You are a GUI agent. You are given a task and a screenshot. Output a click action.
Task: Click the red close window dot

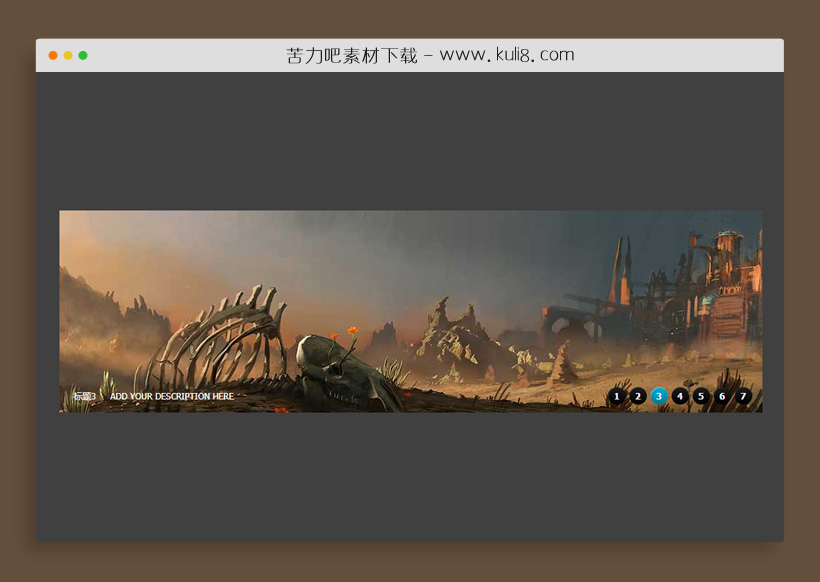pyautogui.click(x=53, y=56)
